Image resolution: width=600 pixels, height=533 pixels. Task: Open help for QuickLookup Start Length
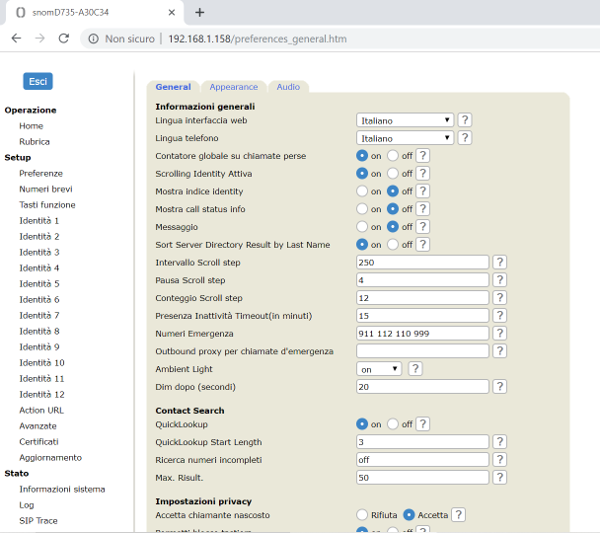click(x=500, y=442)
